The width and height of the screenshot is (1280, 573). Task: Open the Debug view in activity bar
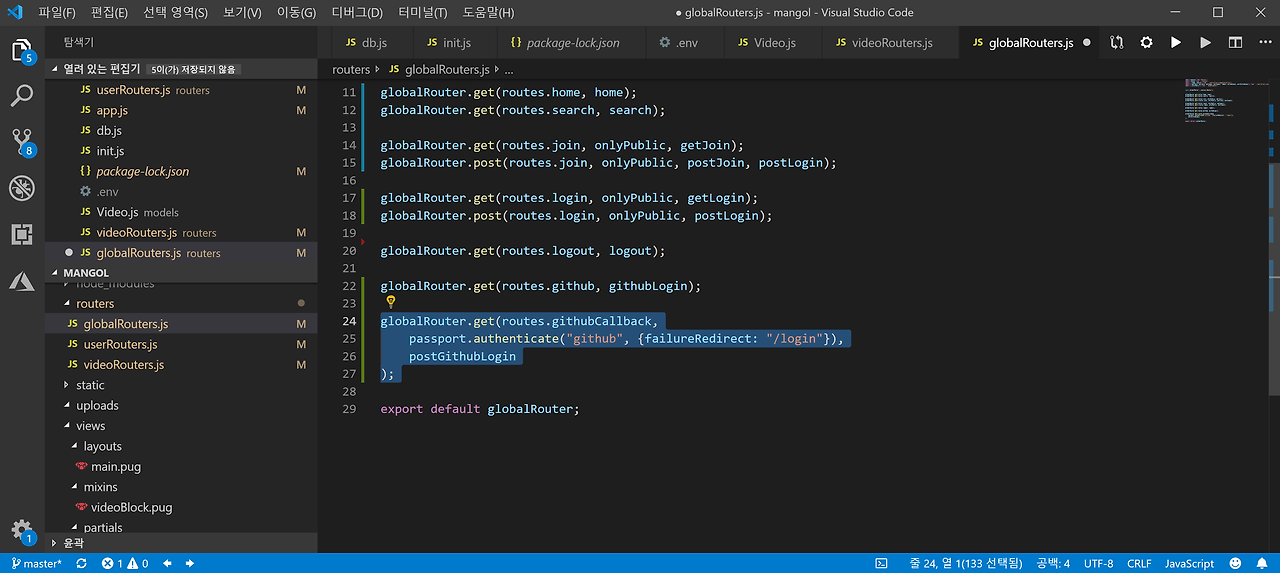22,188
